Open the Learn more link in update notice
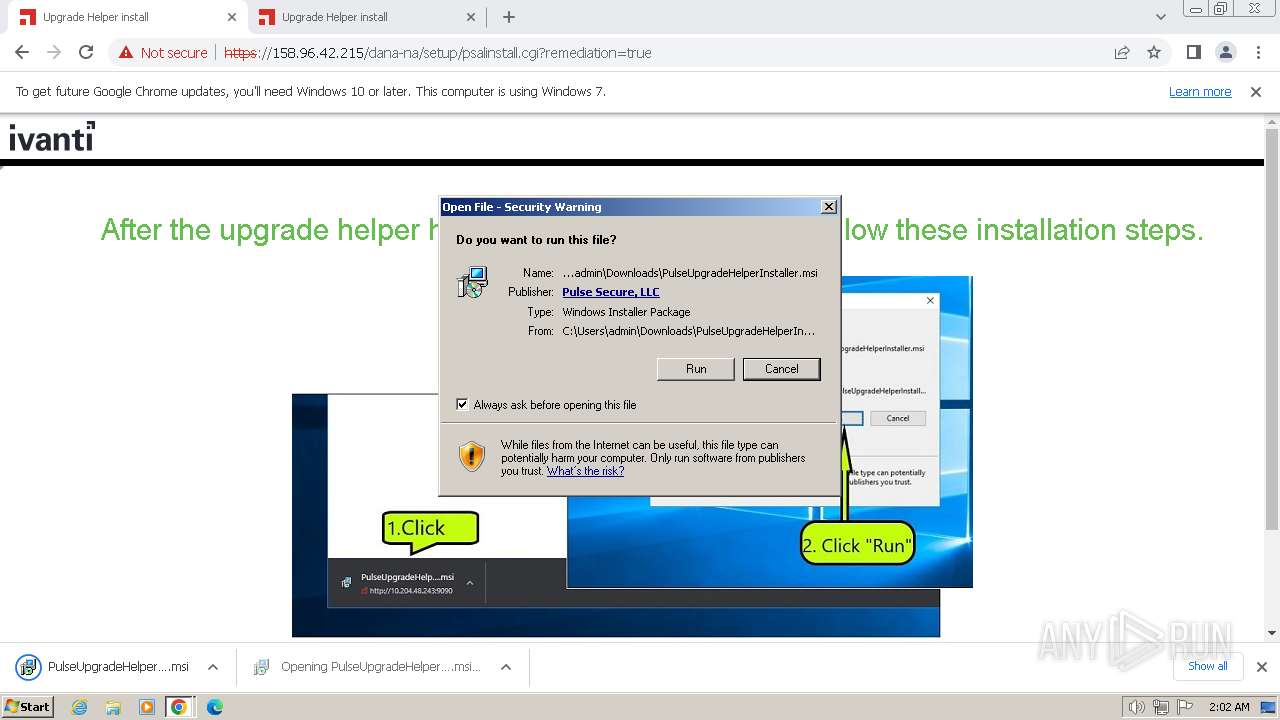This screenshot has height=720, width=1280. click(x=1200, y=92)
